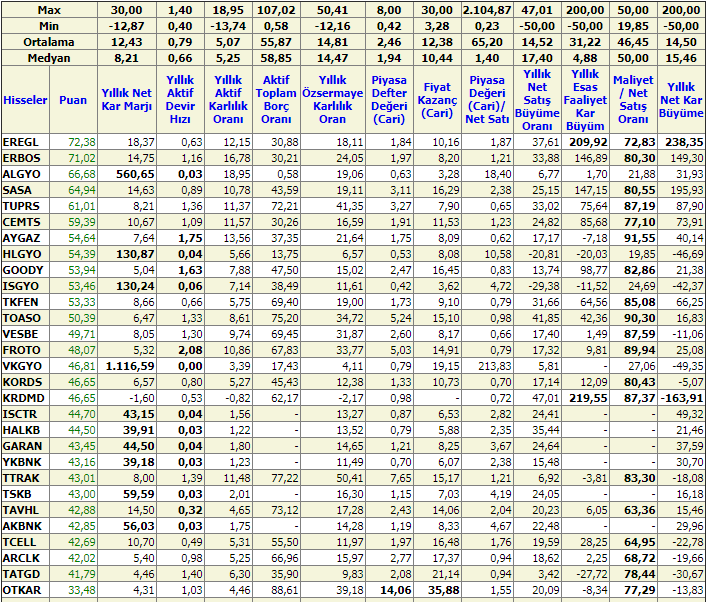707x602 pixels.
Task: Click the Min row label
Action: point(49,26)
